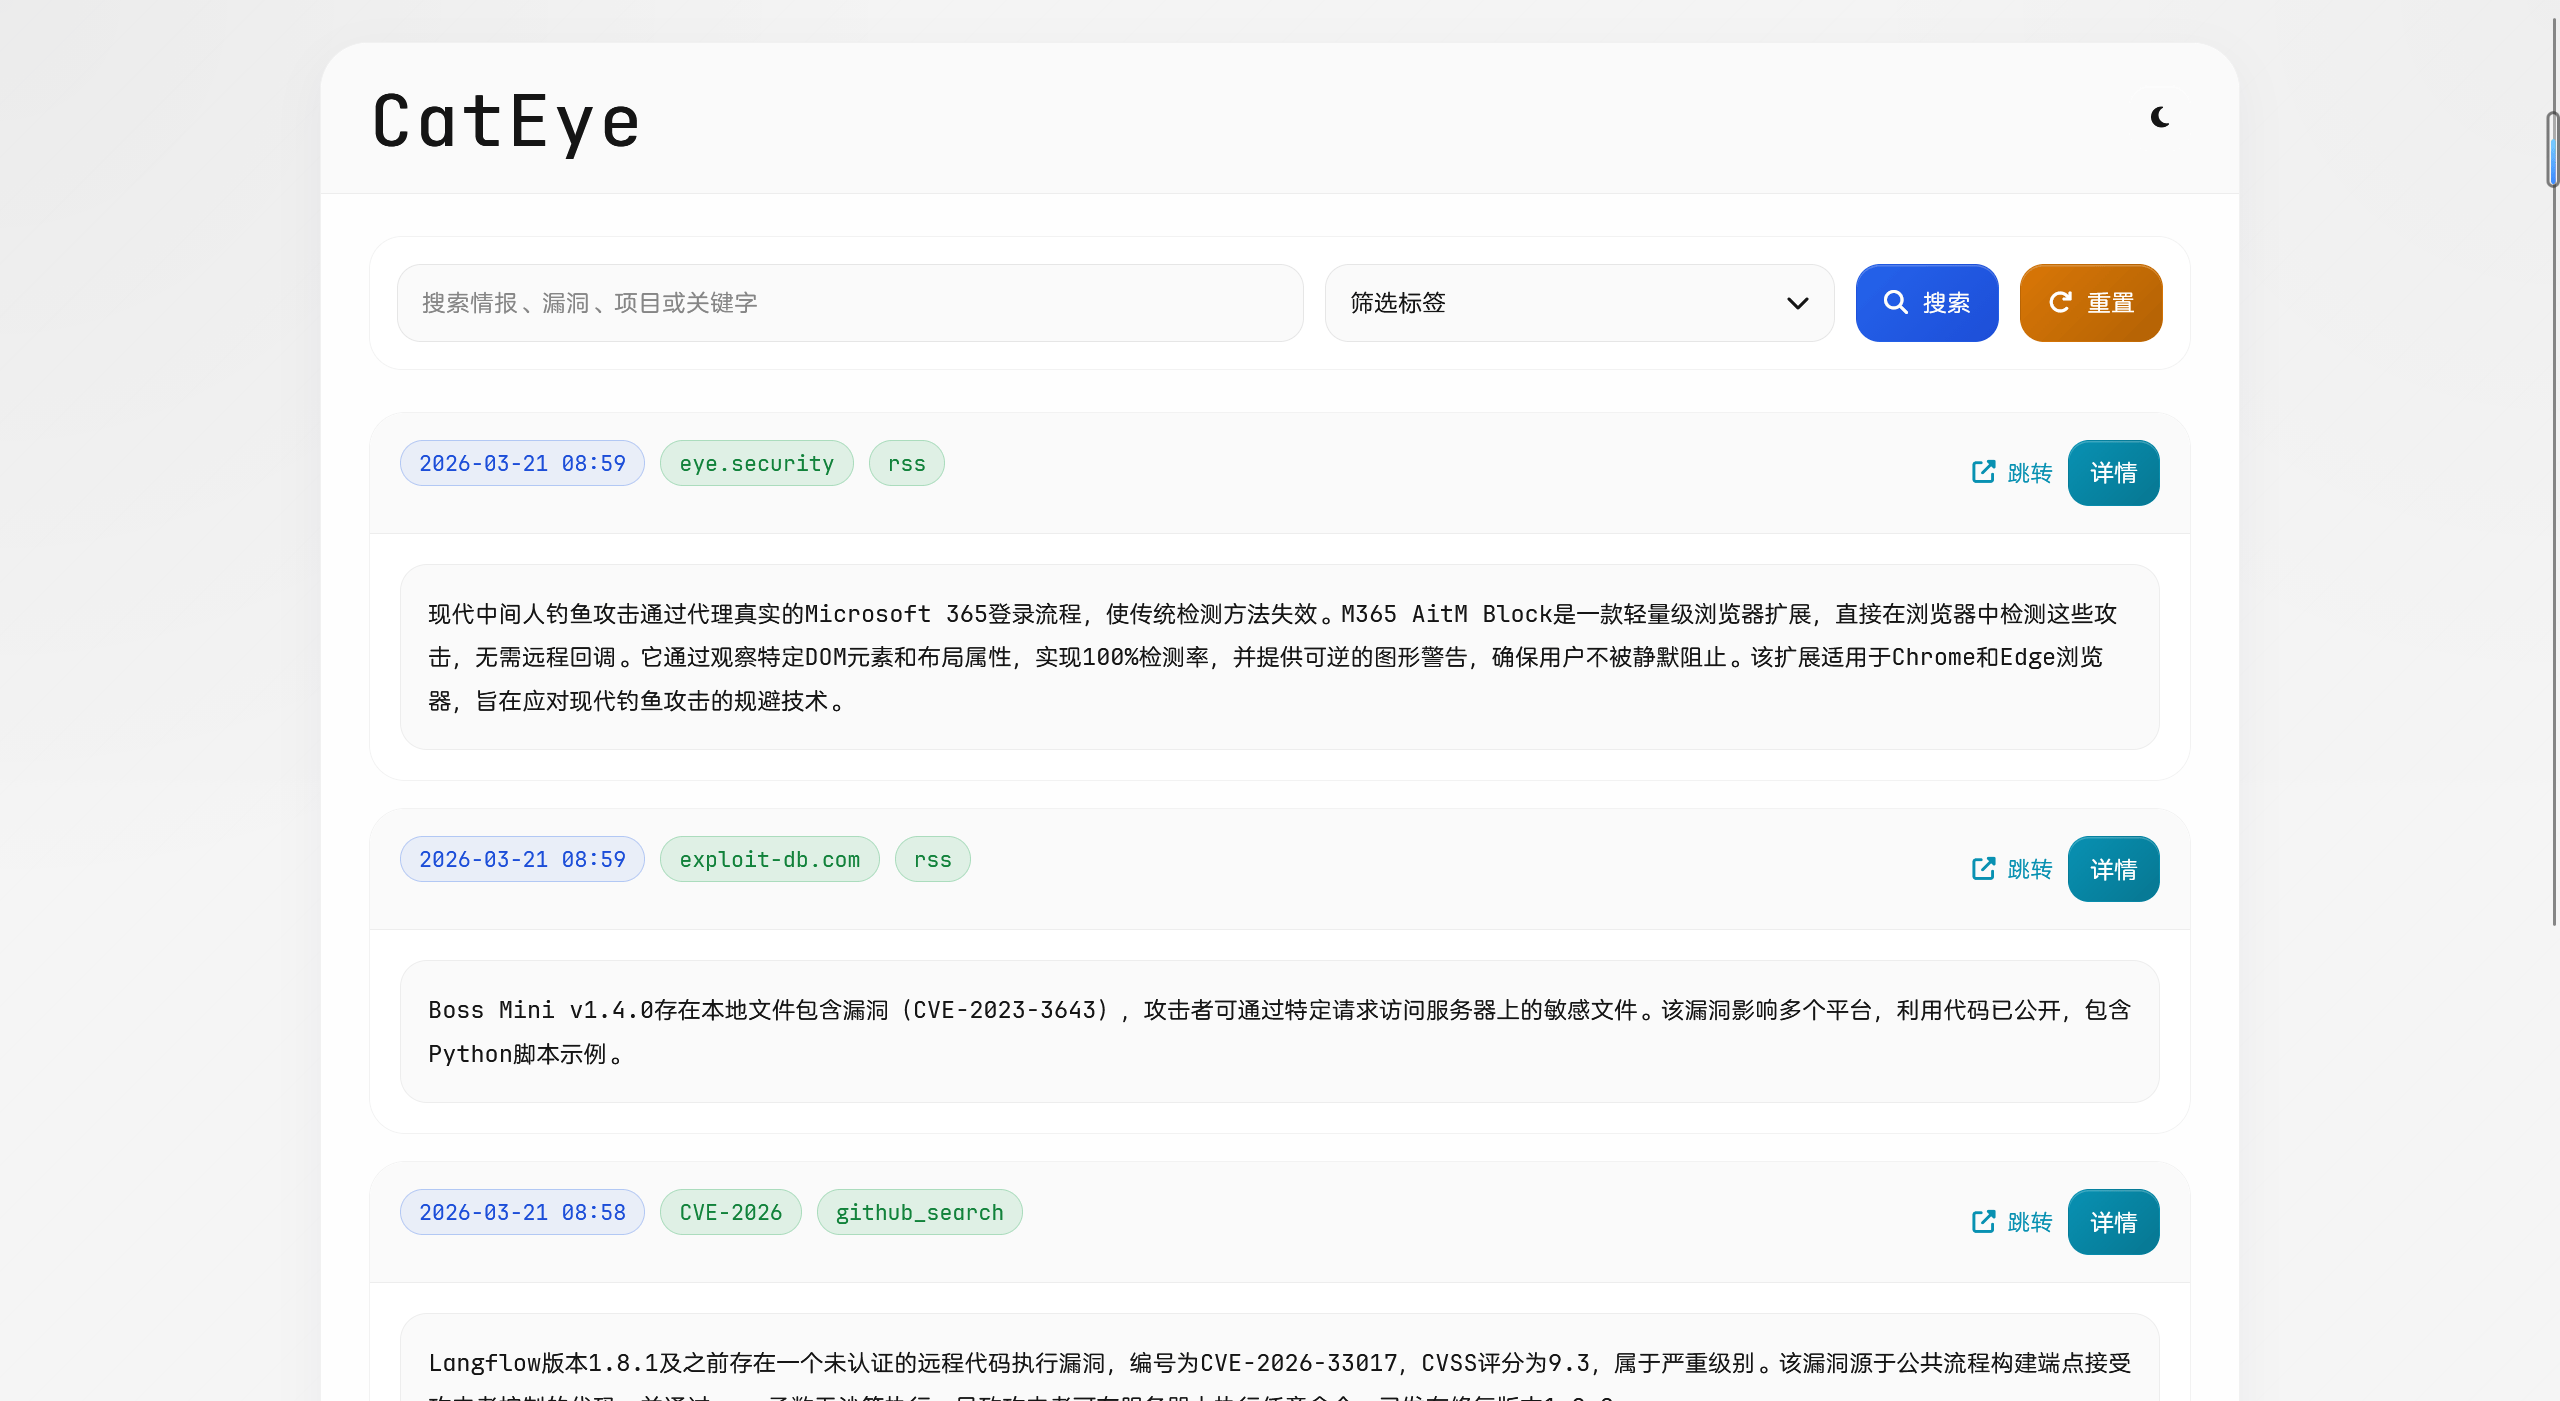Screen dimensions: 2560x1401
Task: Click the CVE-2026 tag badge
Action: click(x=730, y=1213)
